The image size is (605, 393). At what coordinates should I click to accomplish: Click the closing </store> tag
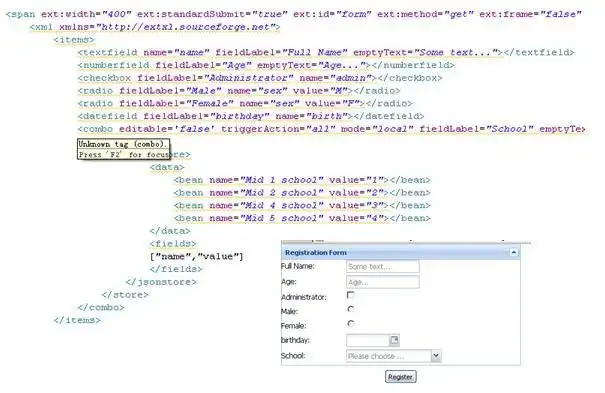(x=125, y=295)
